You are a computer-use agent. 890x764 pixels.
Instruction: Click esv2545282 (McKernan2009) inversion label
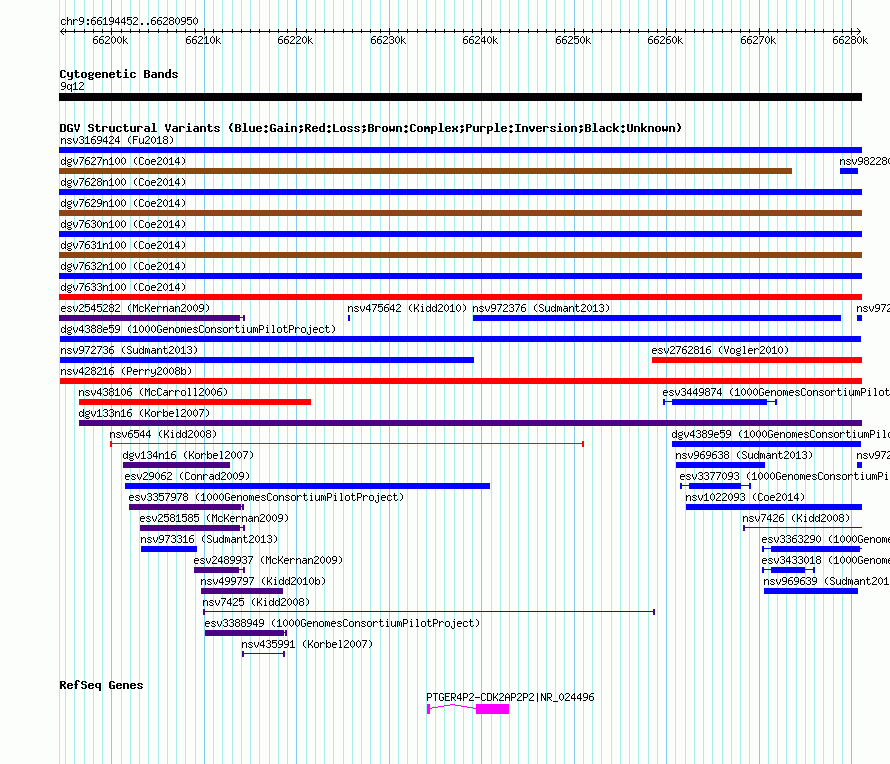coord(135,308)
